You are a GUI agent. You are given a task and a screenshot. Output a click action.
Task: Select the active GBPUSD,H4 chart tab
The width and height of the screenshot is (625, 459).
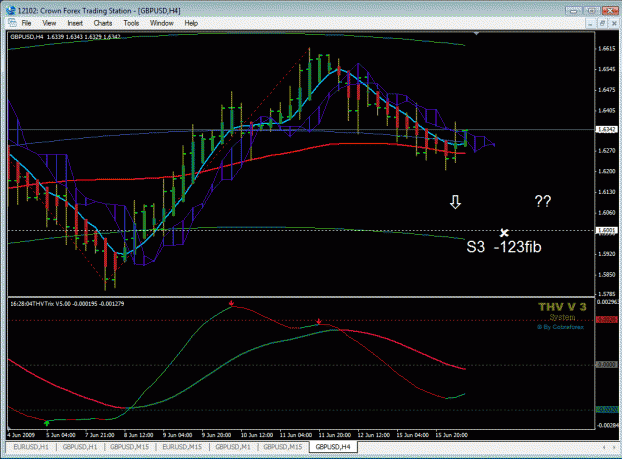click(333, 447)
